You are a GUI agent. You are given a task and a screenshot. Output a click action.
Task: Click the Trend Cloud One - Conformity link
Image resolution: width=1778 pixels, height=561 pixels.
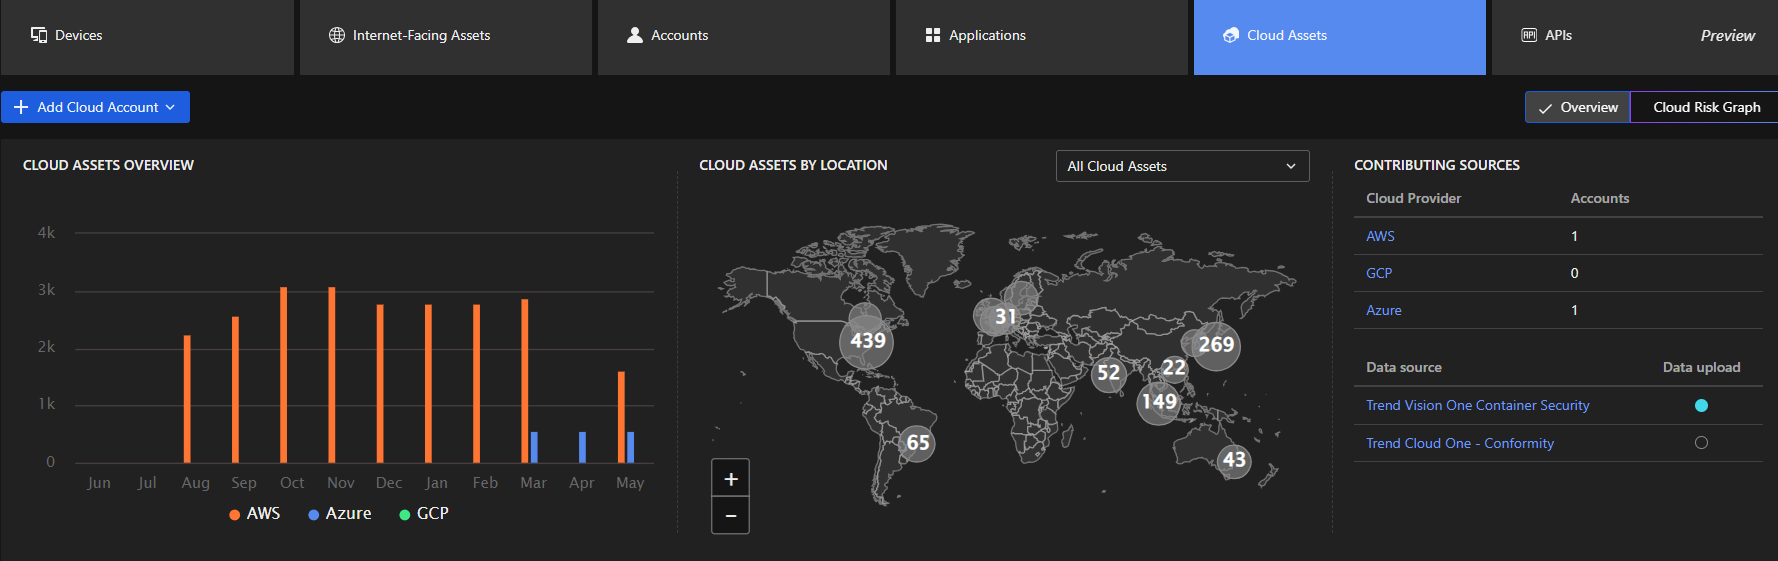click(x=1460, y=443)
